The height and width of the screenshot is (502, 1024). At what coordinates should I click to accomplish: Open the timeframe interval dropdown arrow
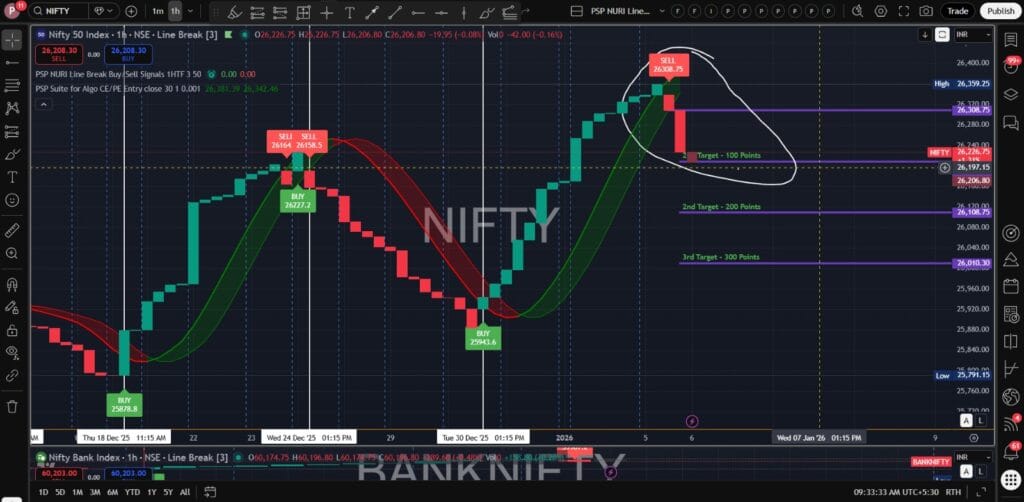click(x=191, y=10)
